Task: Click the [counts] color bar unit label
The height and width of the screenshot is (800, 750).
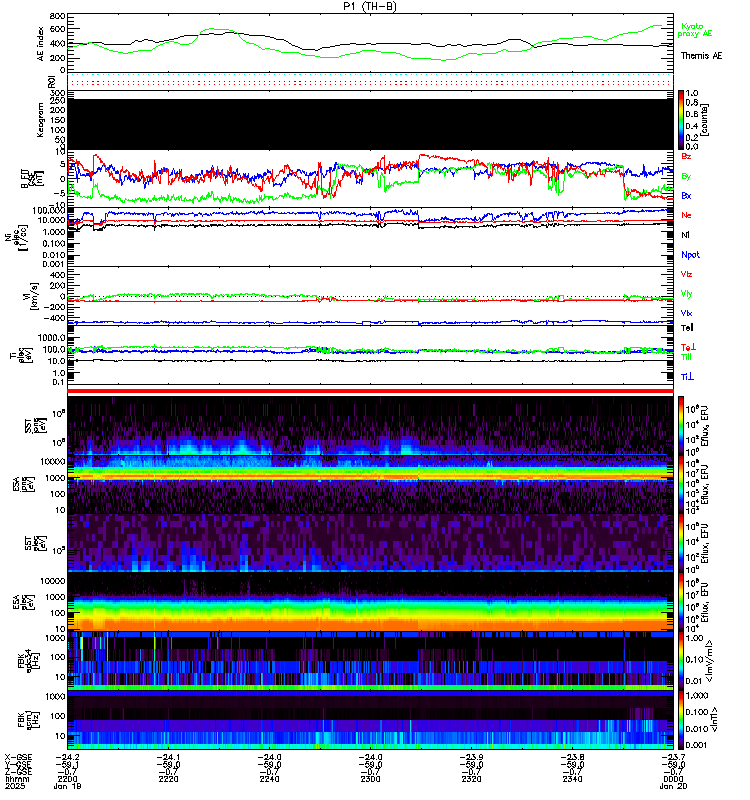Action: (x=705, y=120)
